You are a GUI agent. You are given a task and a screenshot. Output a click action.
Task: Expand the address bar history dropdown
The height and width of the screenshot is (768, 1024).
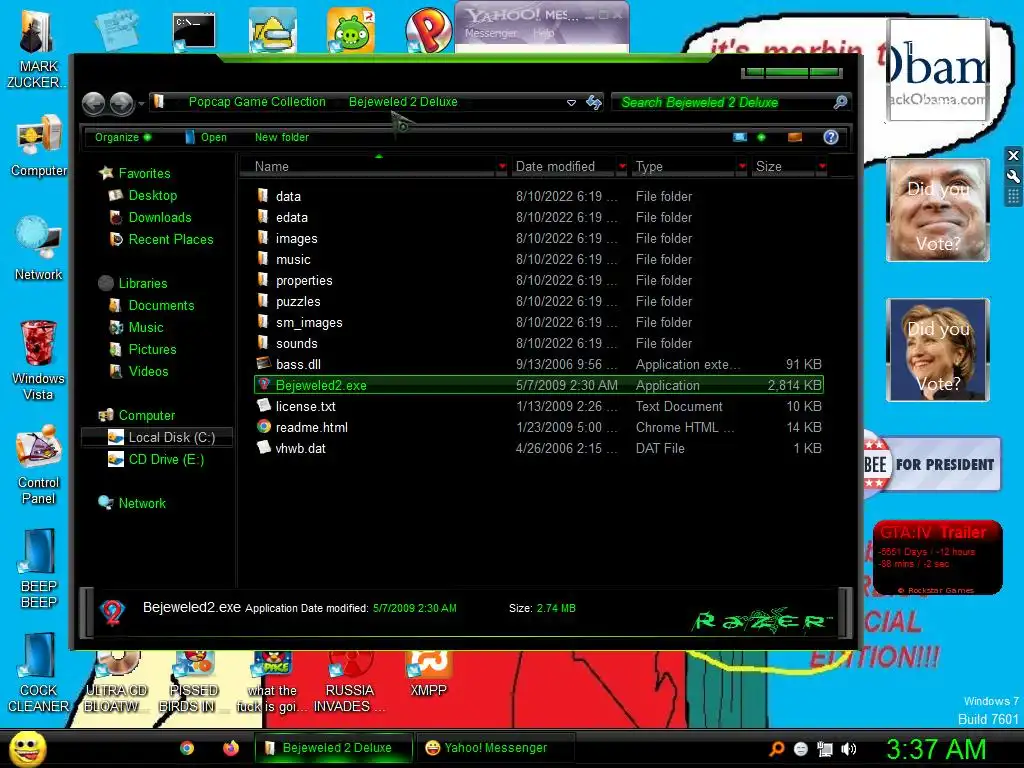pyautogui.click(x=571, y=103)
